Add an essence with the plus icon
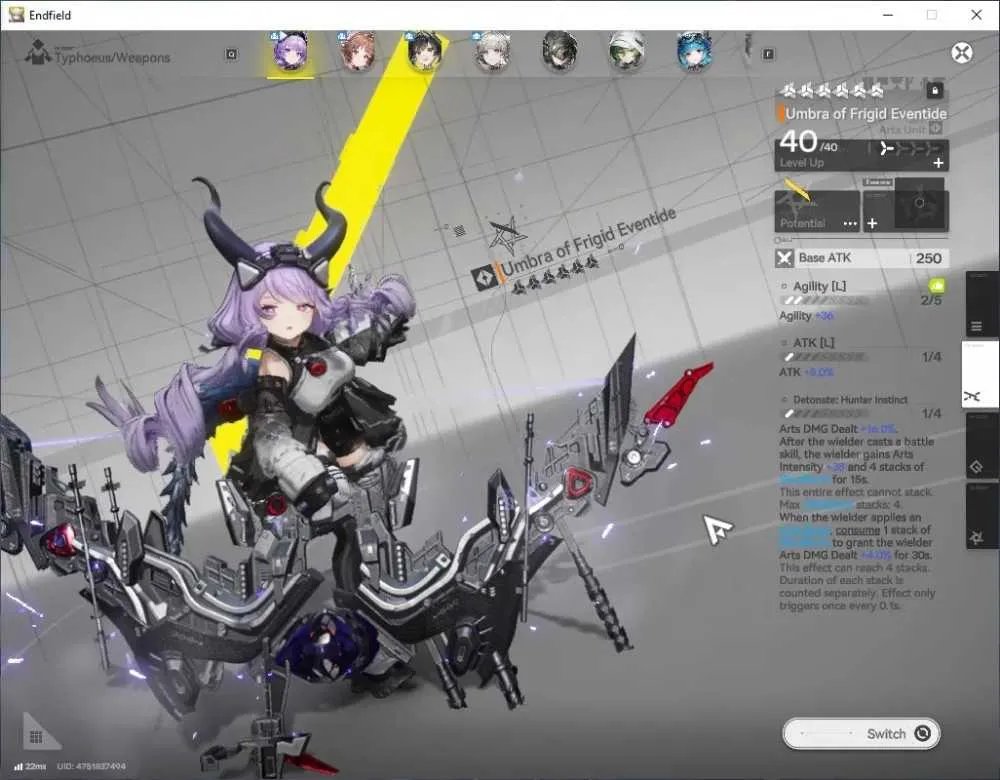Viewport: 1000px width, 780px height. pos(872,223)
